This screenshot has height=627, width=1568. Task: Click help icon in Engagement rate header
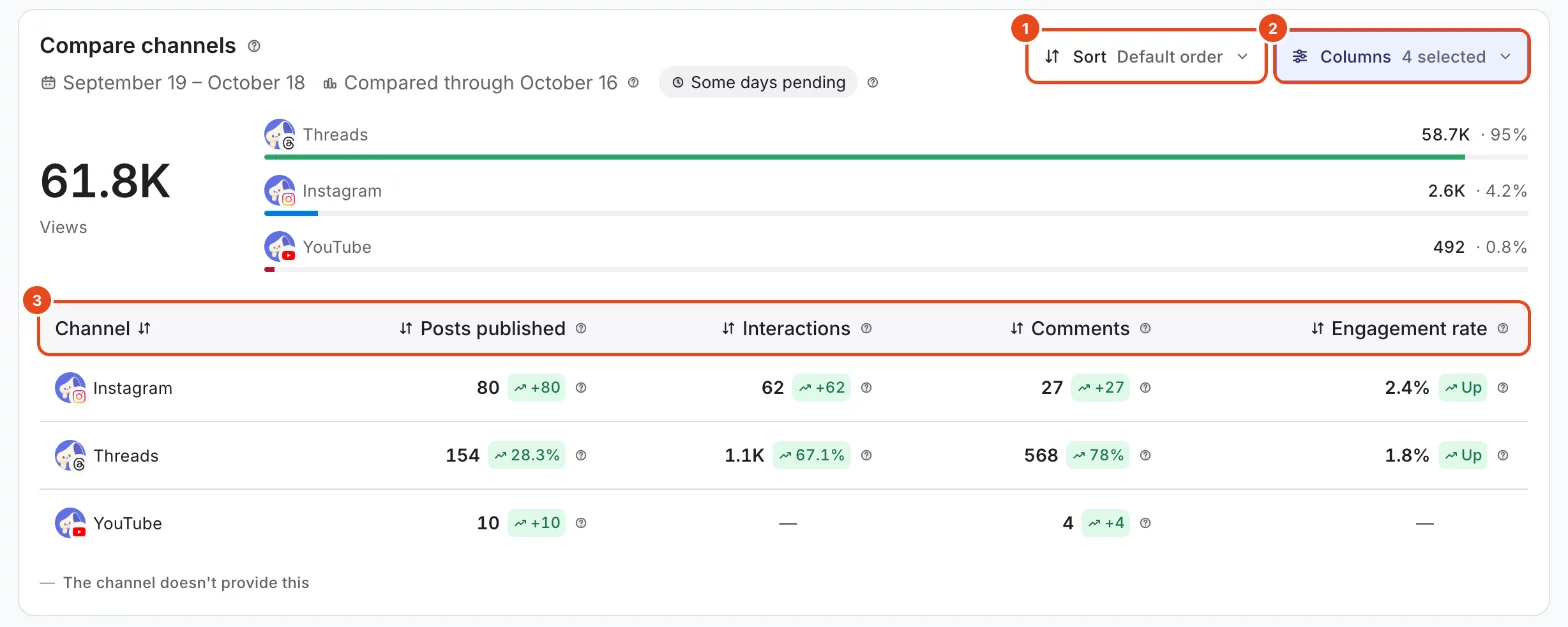click(x=1503, y=329)
